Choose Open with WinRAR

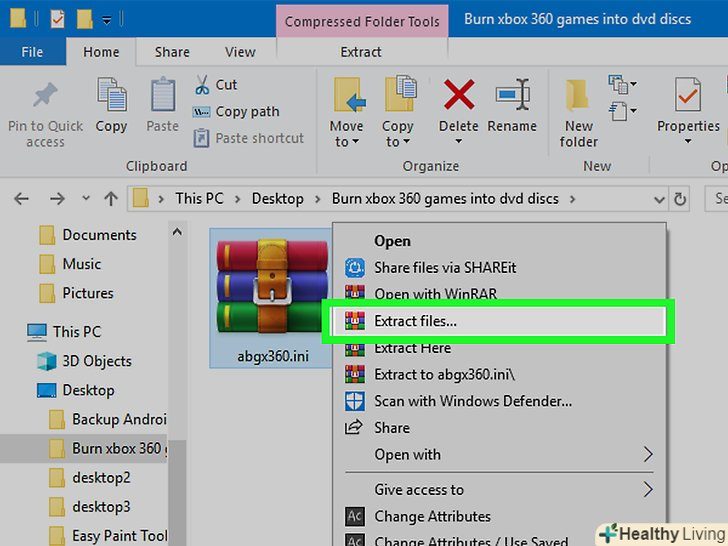click(x=500, y=293)
